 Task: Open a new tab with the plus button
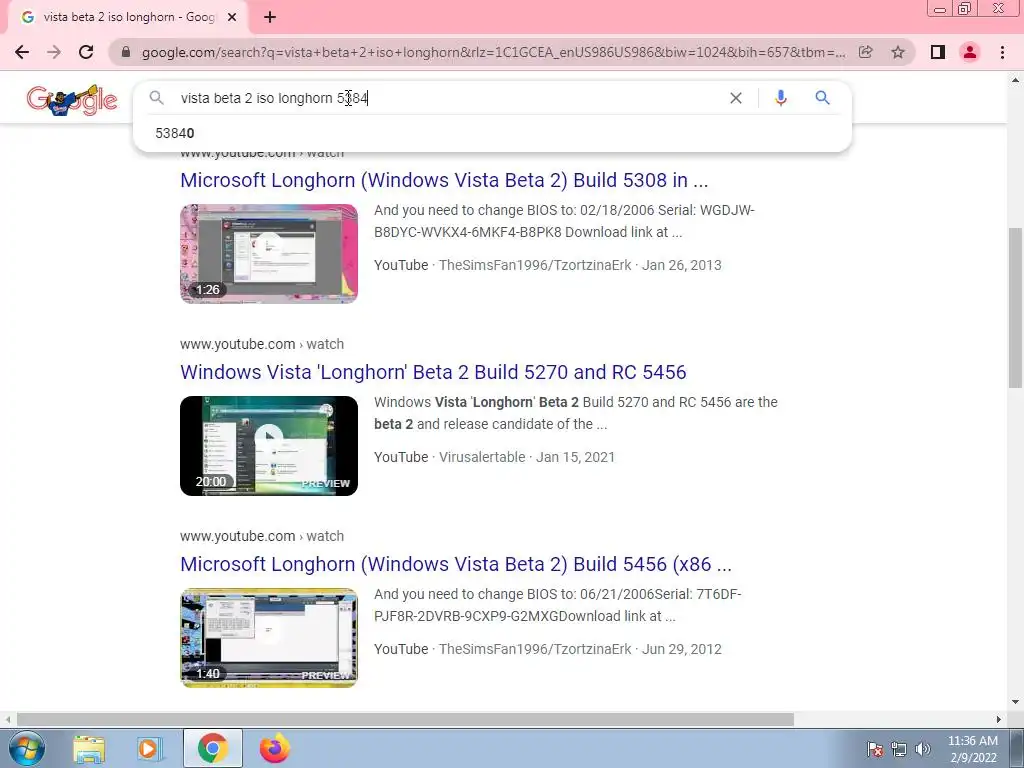[x=270, y=18]
